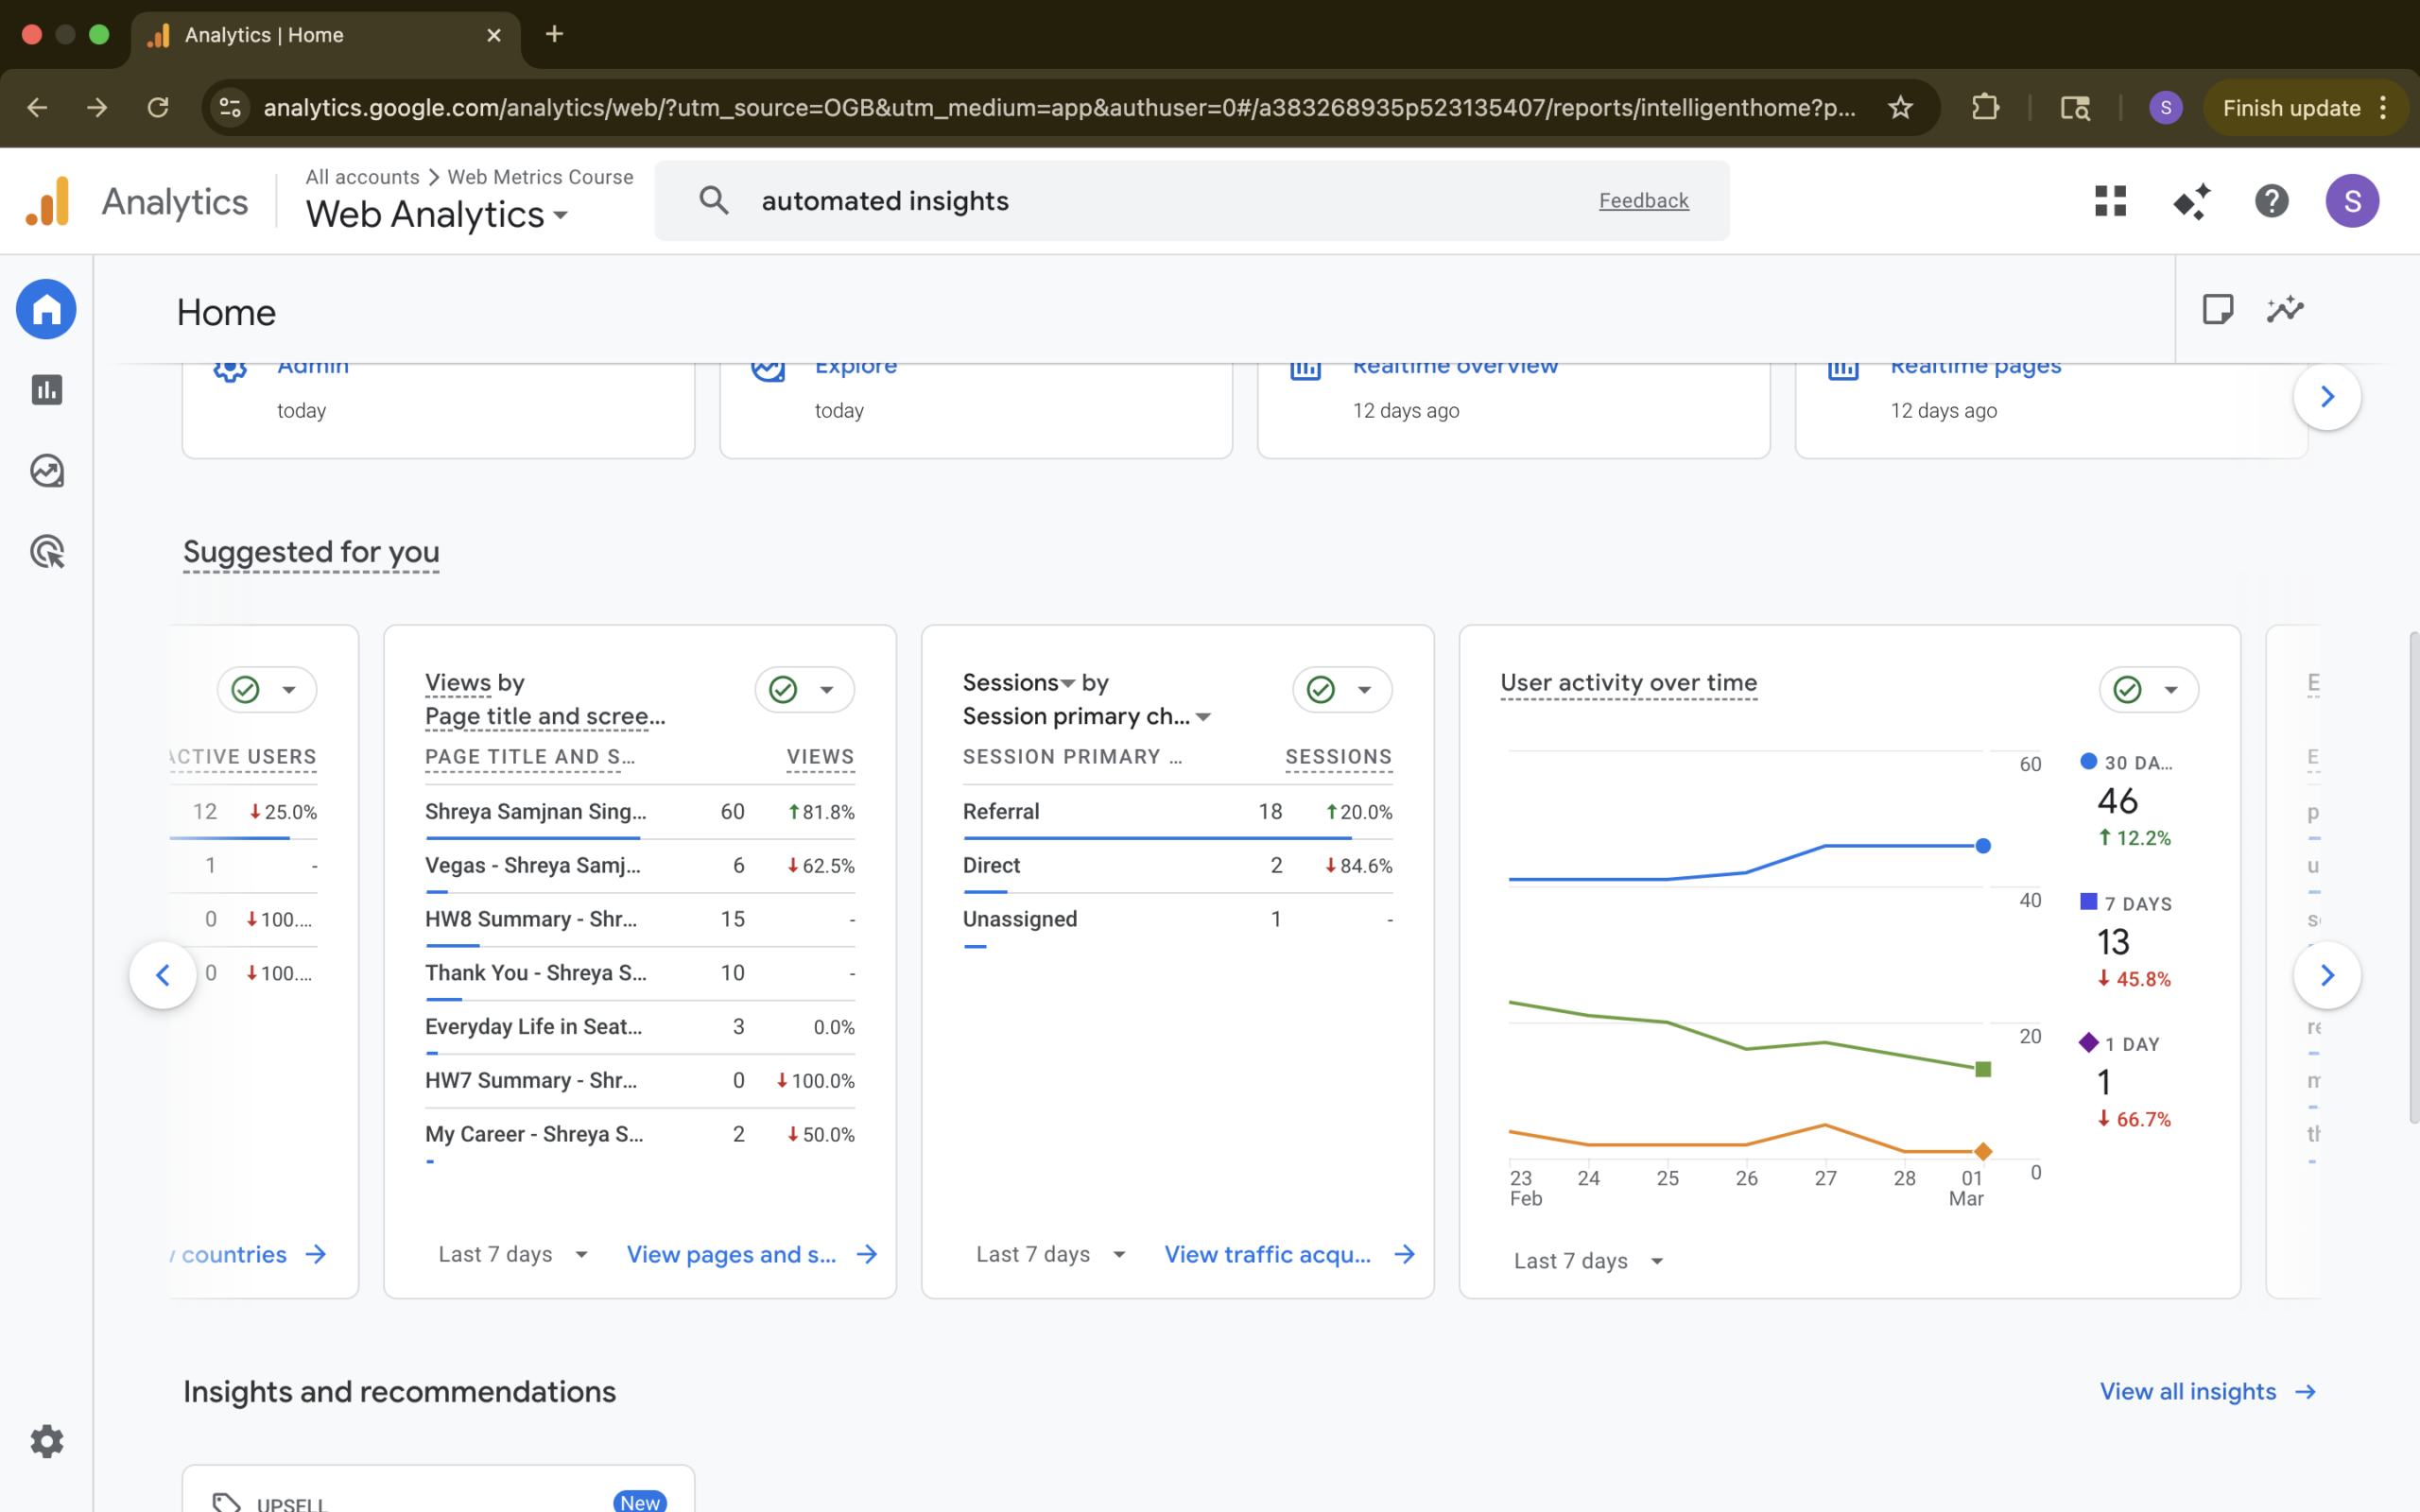Click the sticky note icon beside Home
This screenshot has width=2420, height=1512.
[2217, 309]
